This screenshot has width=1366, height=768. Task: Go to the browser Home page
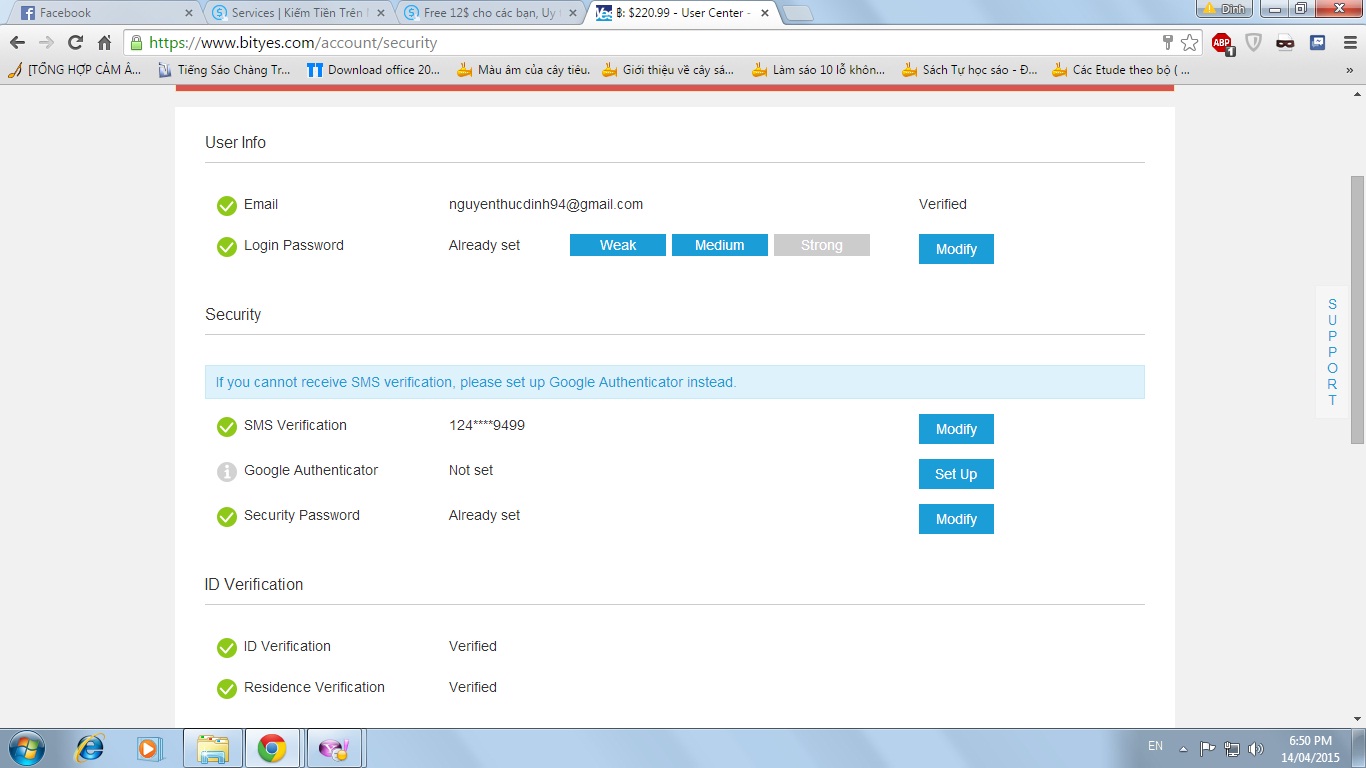pos(104,43)
